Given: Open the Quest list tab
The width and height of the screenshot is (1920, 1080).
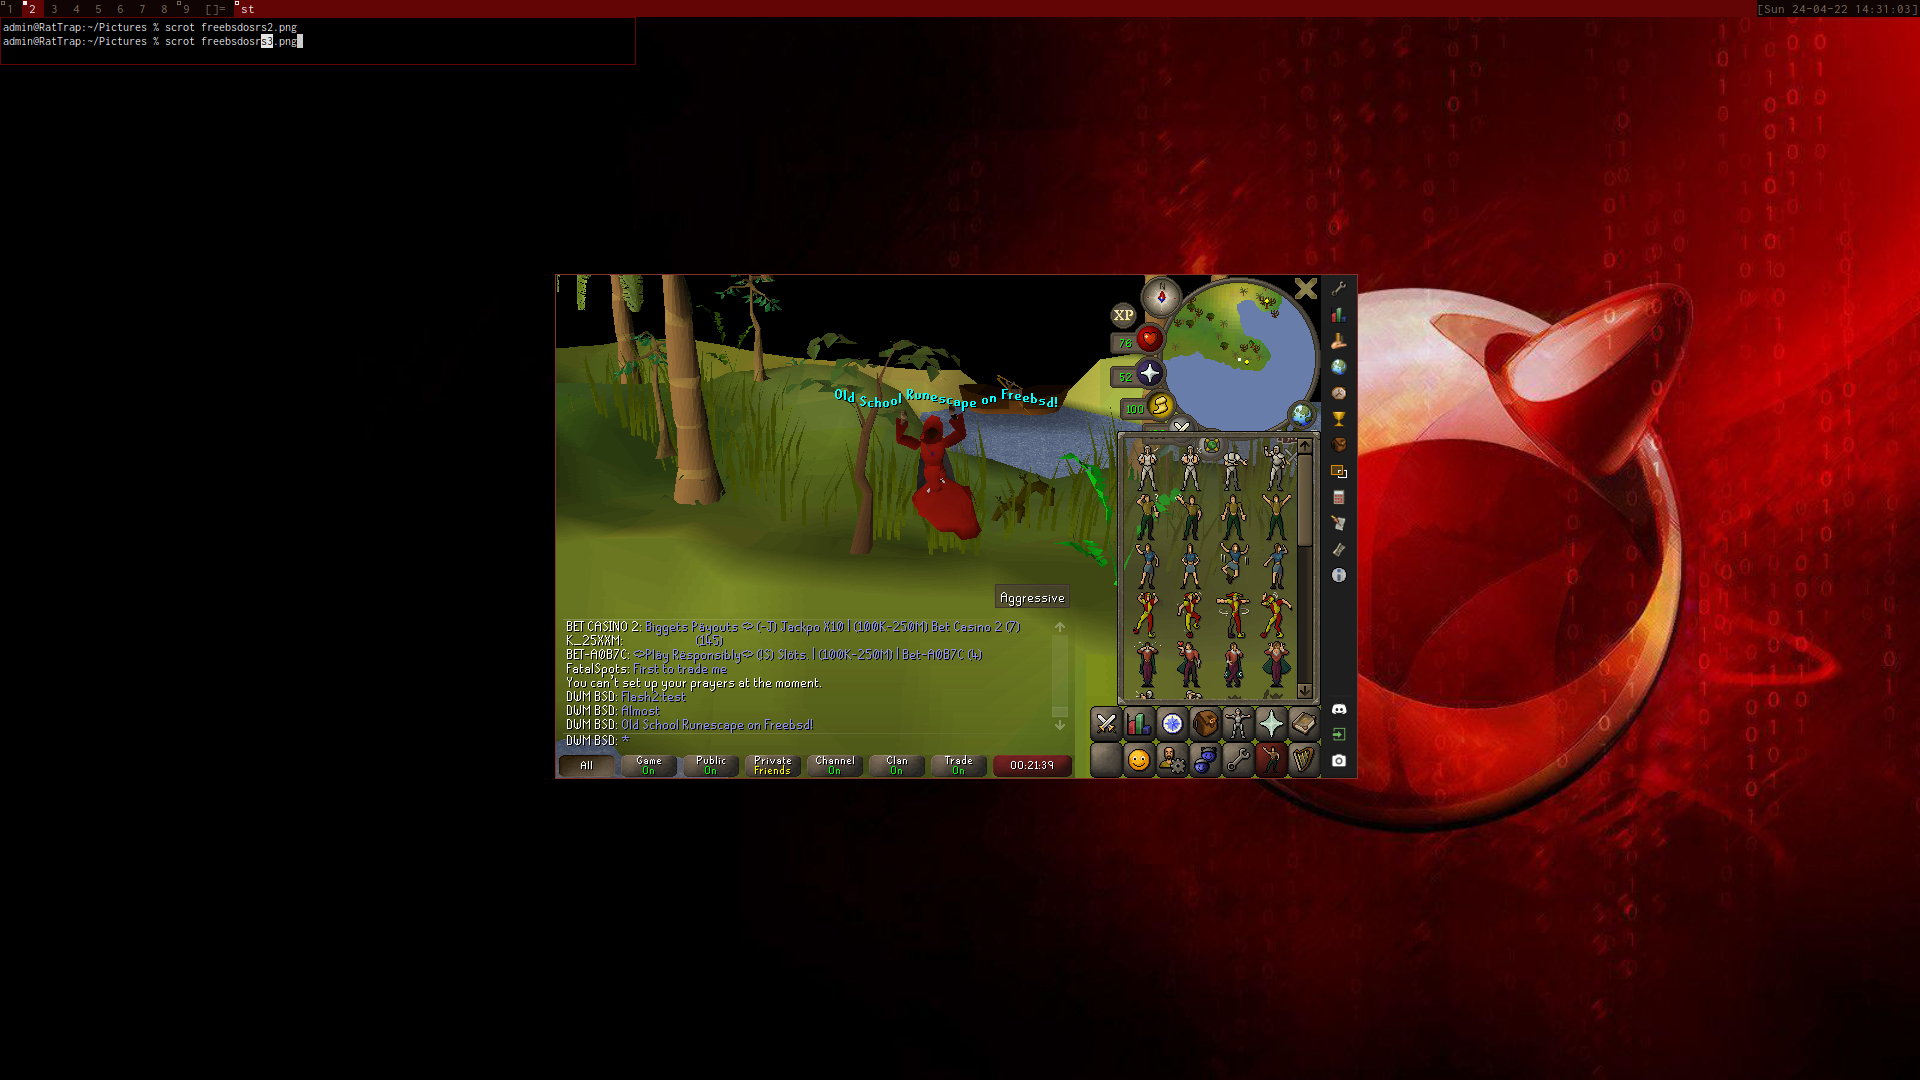Looking at the screenshot, I should click(x=1172, y=723).
